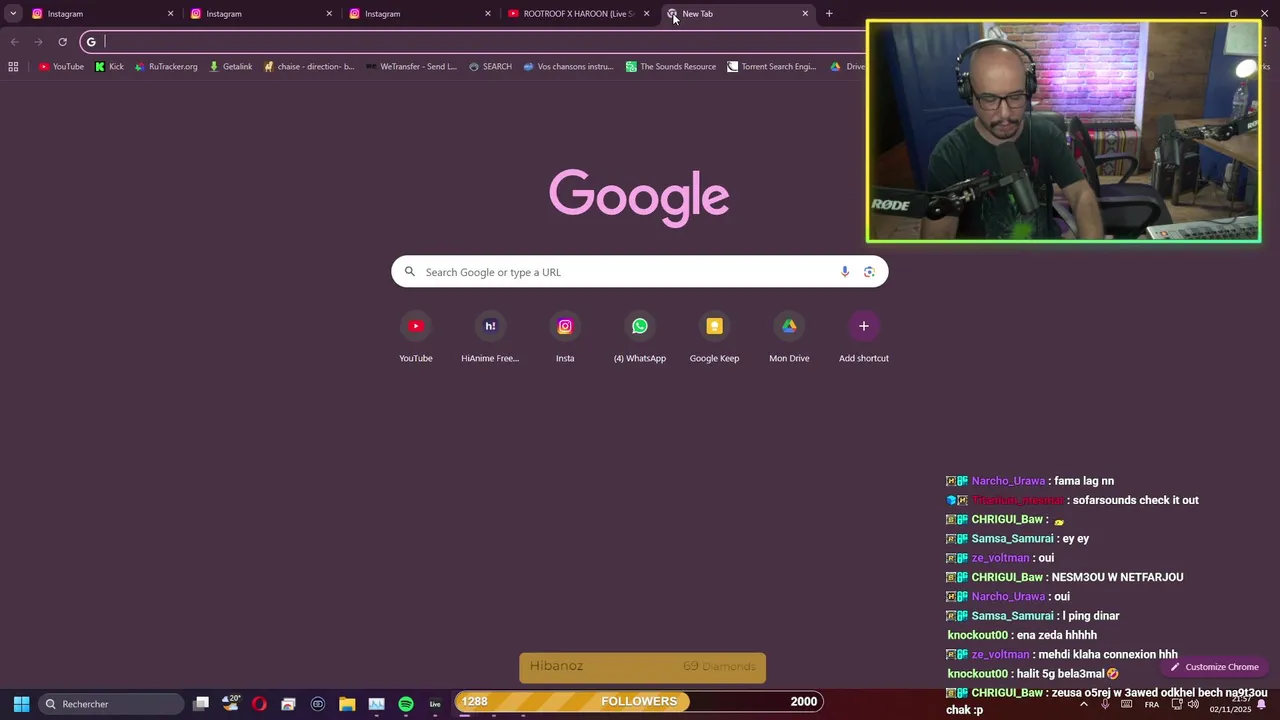1280x720 pixels.
Task: Launch Opera from the taskbar
Action: click(x=259, y=704)
